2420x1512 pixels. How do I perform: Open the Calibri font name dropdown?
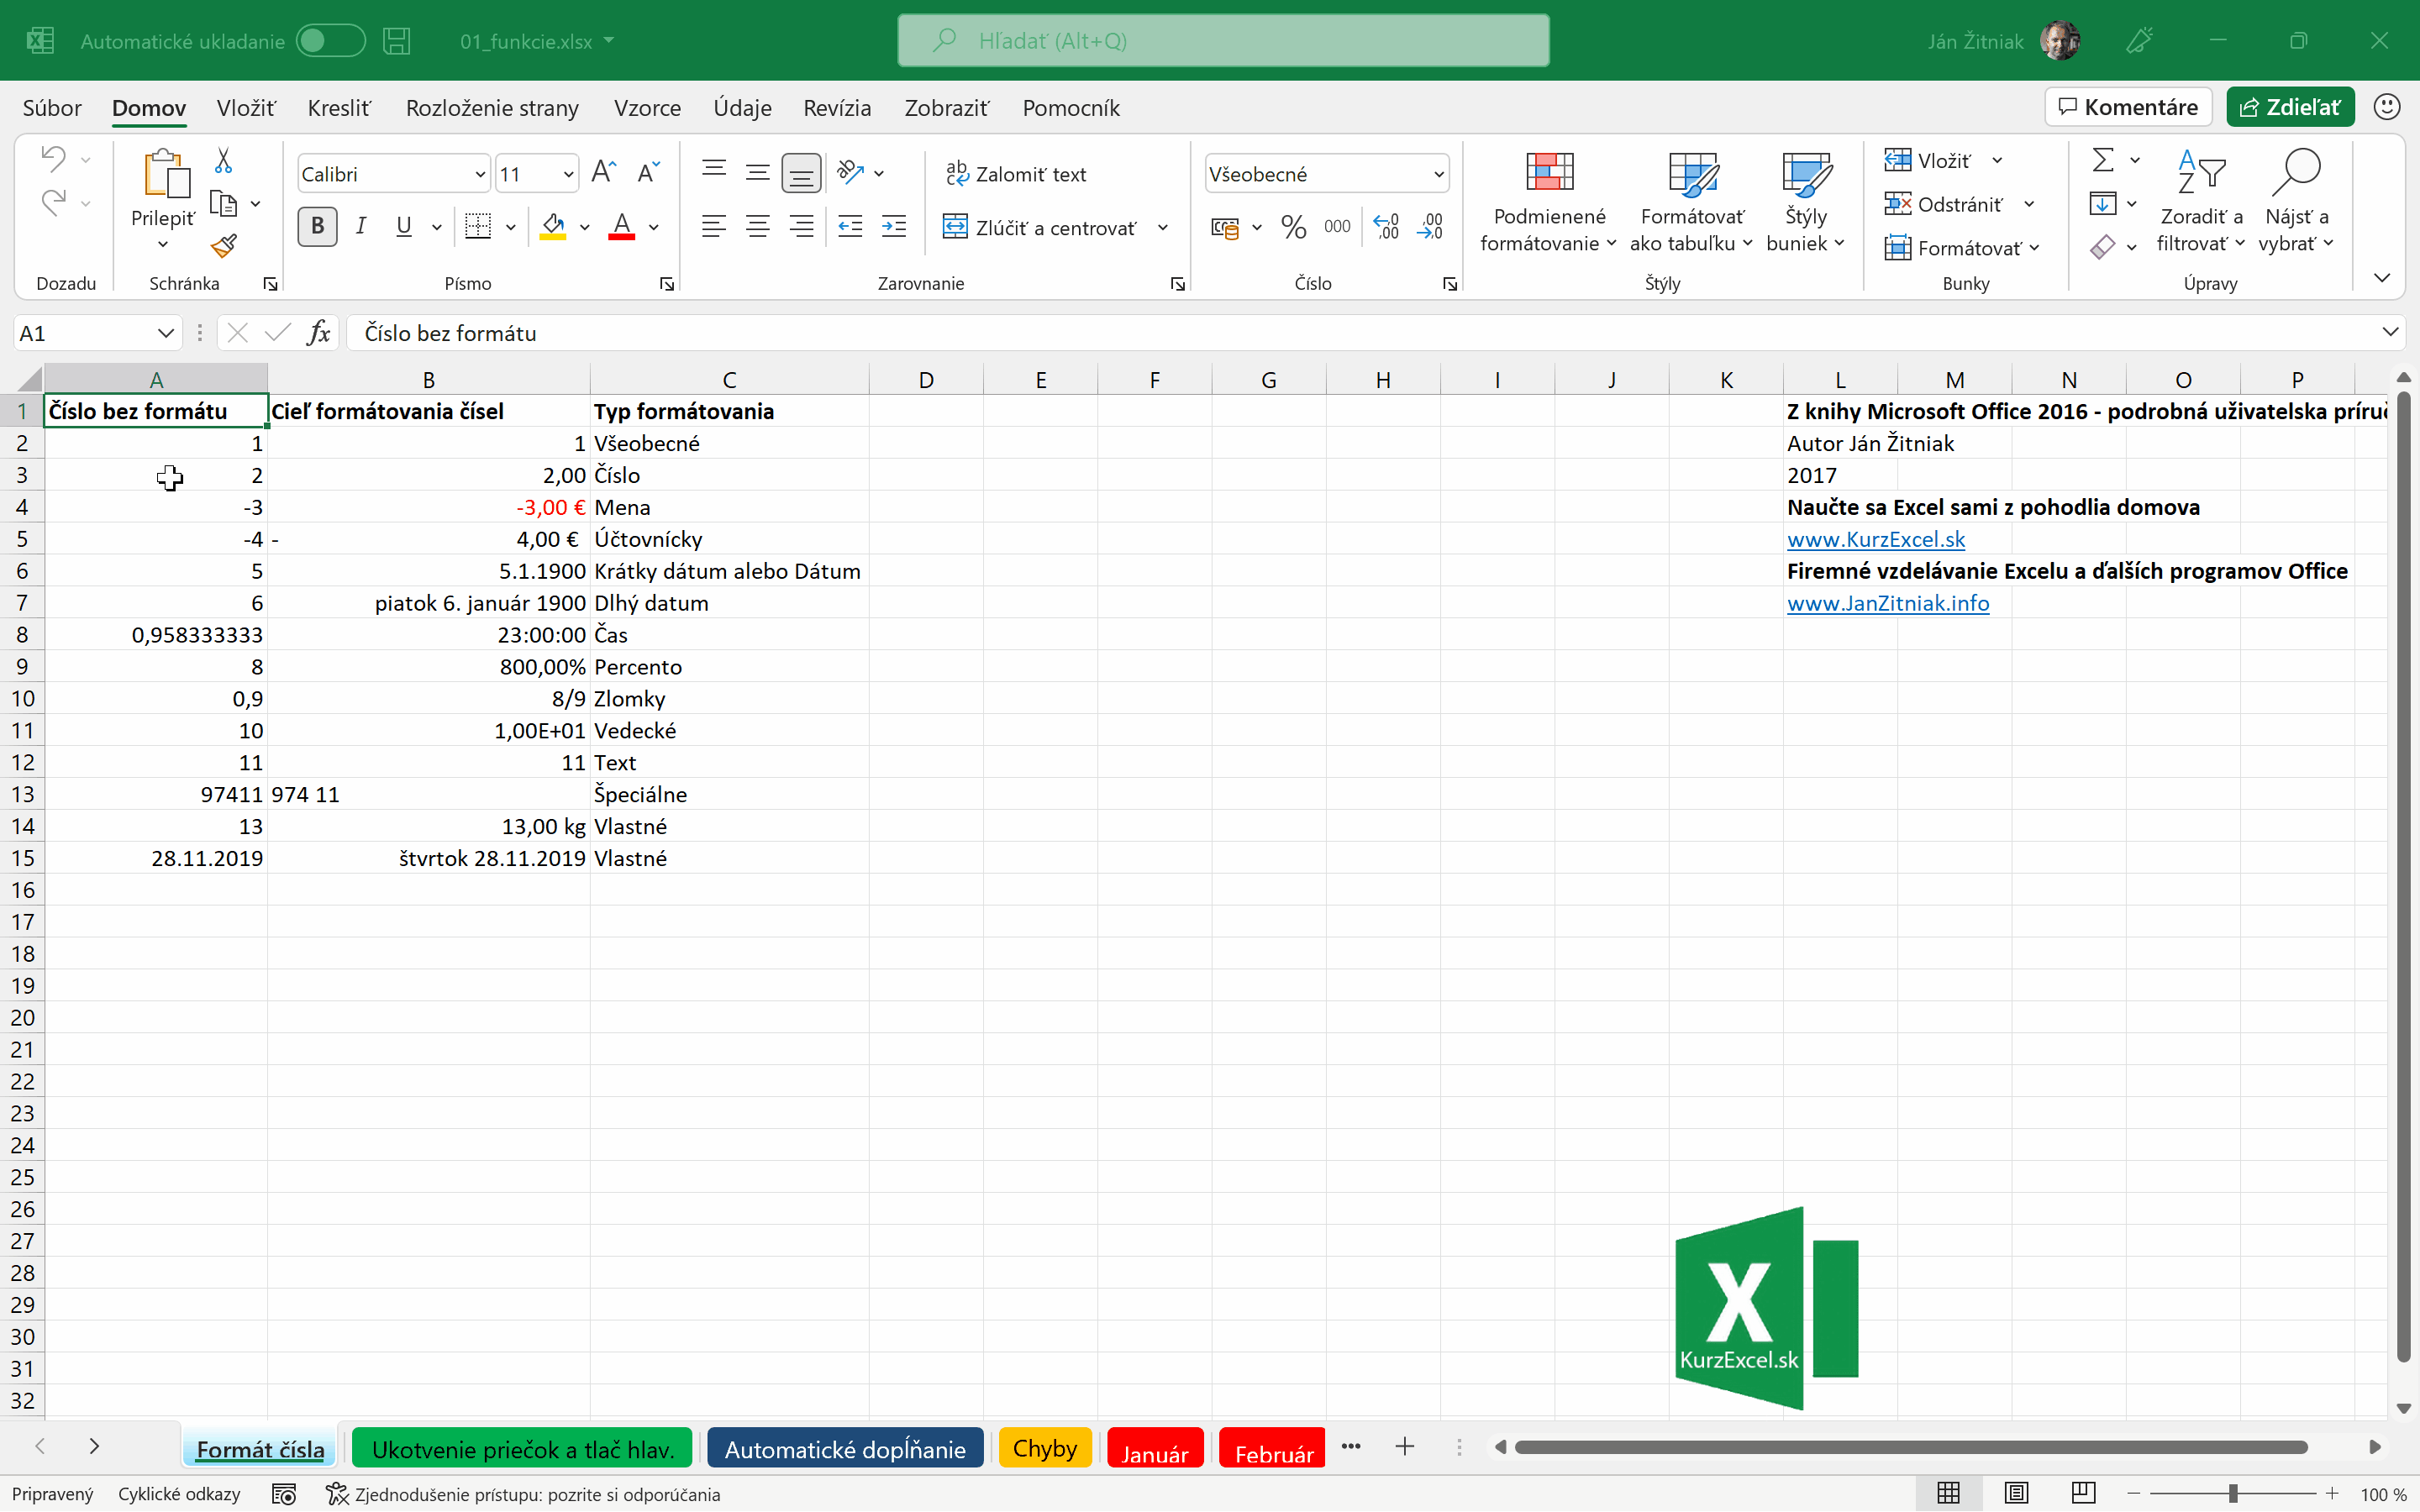[479, 174]
